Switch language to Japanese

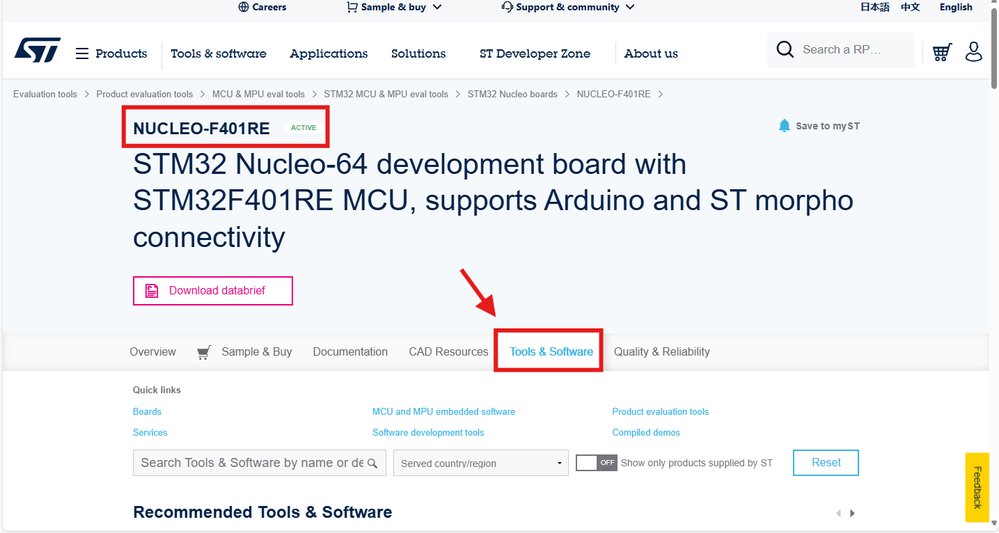pos(875,7)
